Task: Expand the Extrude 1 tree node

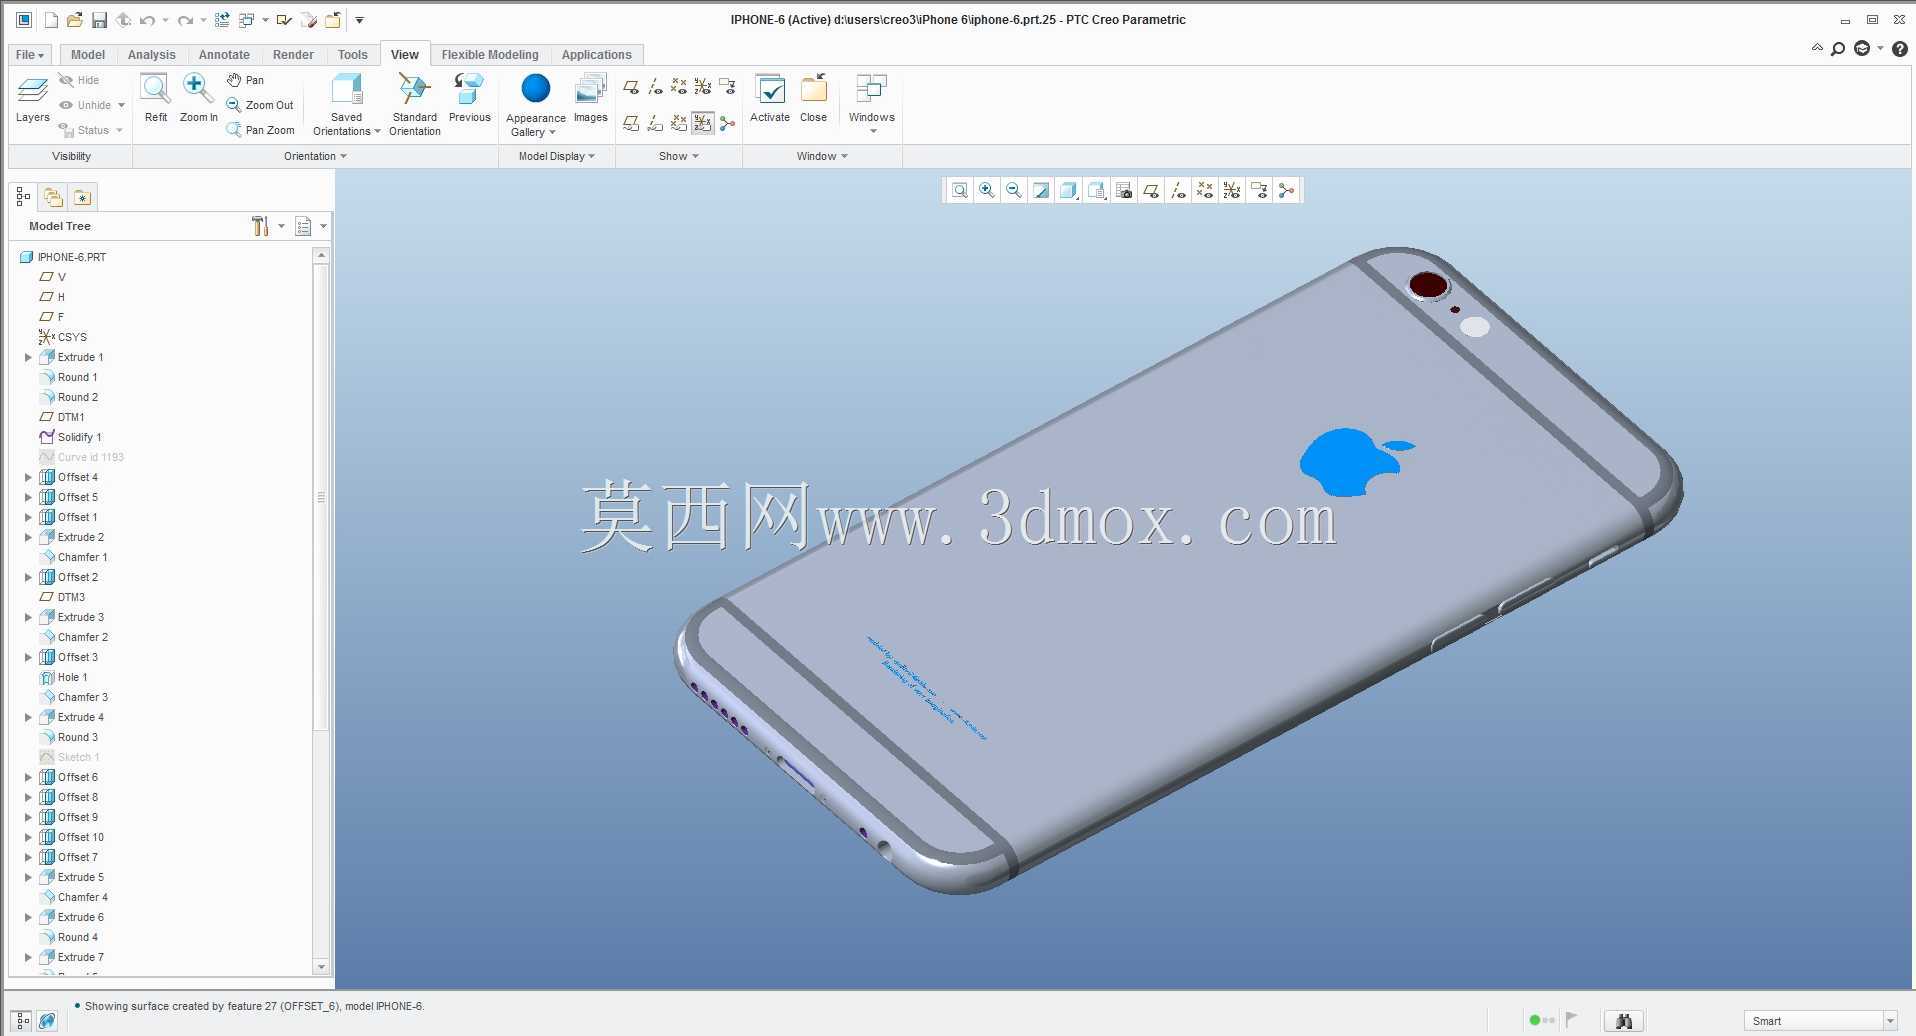Action: [x=28, y=357]
